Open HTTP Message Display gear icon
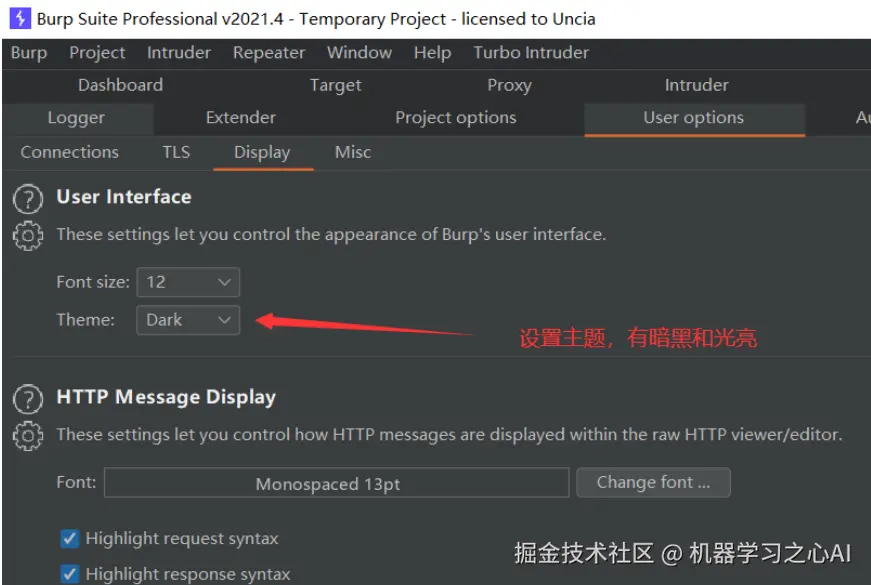The height and width of the screenshot is (585, 871). 28,436
